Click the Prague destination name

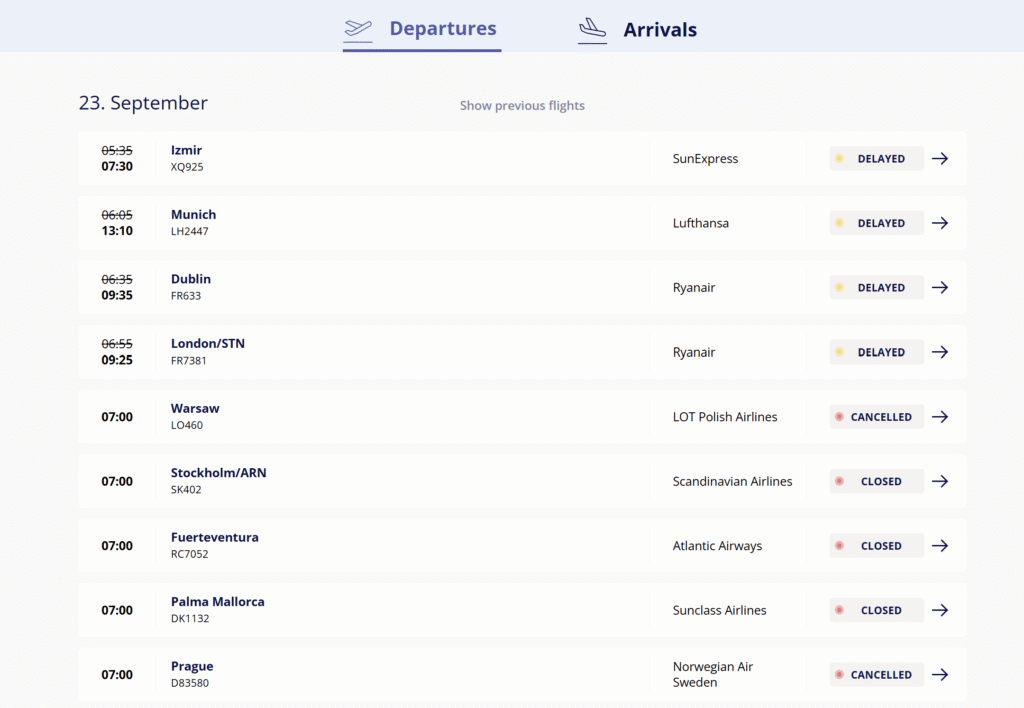(x=192, y=666)
